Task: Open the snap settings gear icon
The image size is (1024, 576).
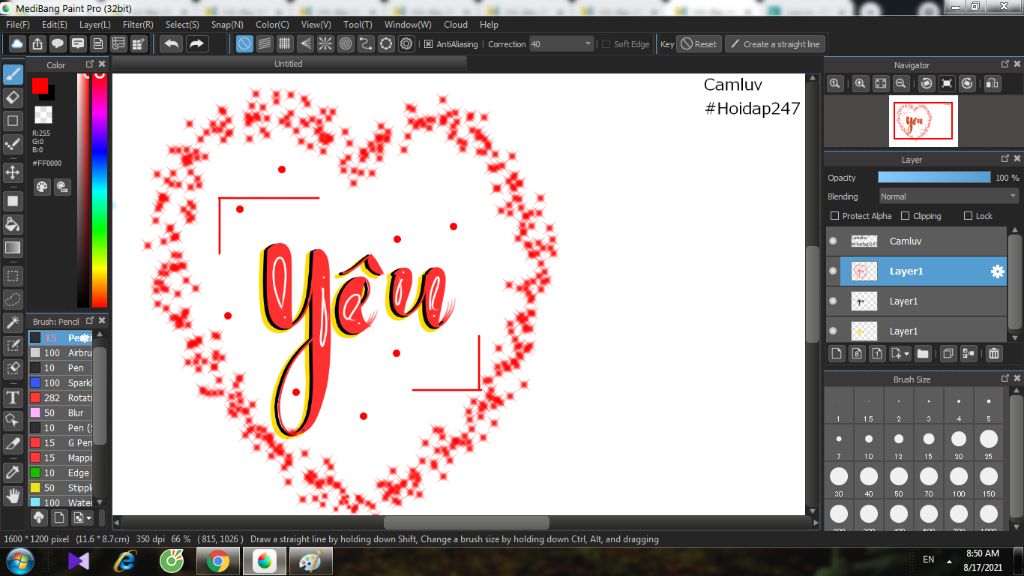Action: coord(406,44)
